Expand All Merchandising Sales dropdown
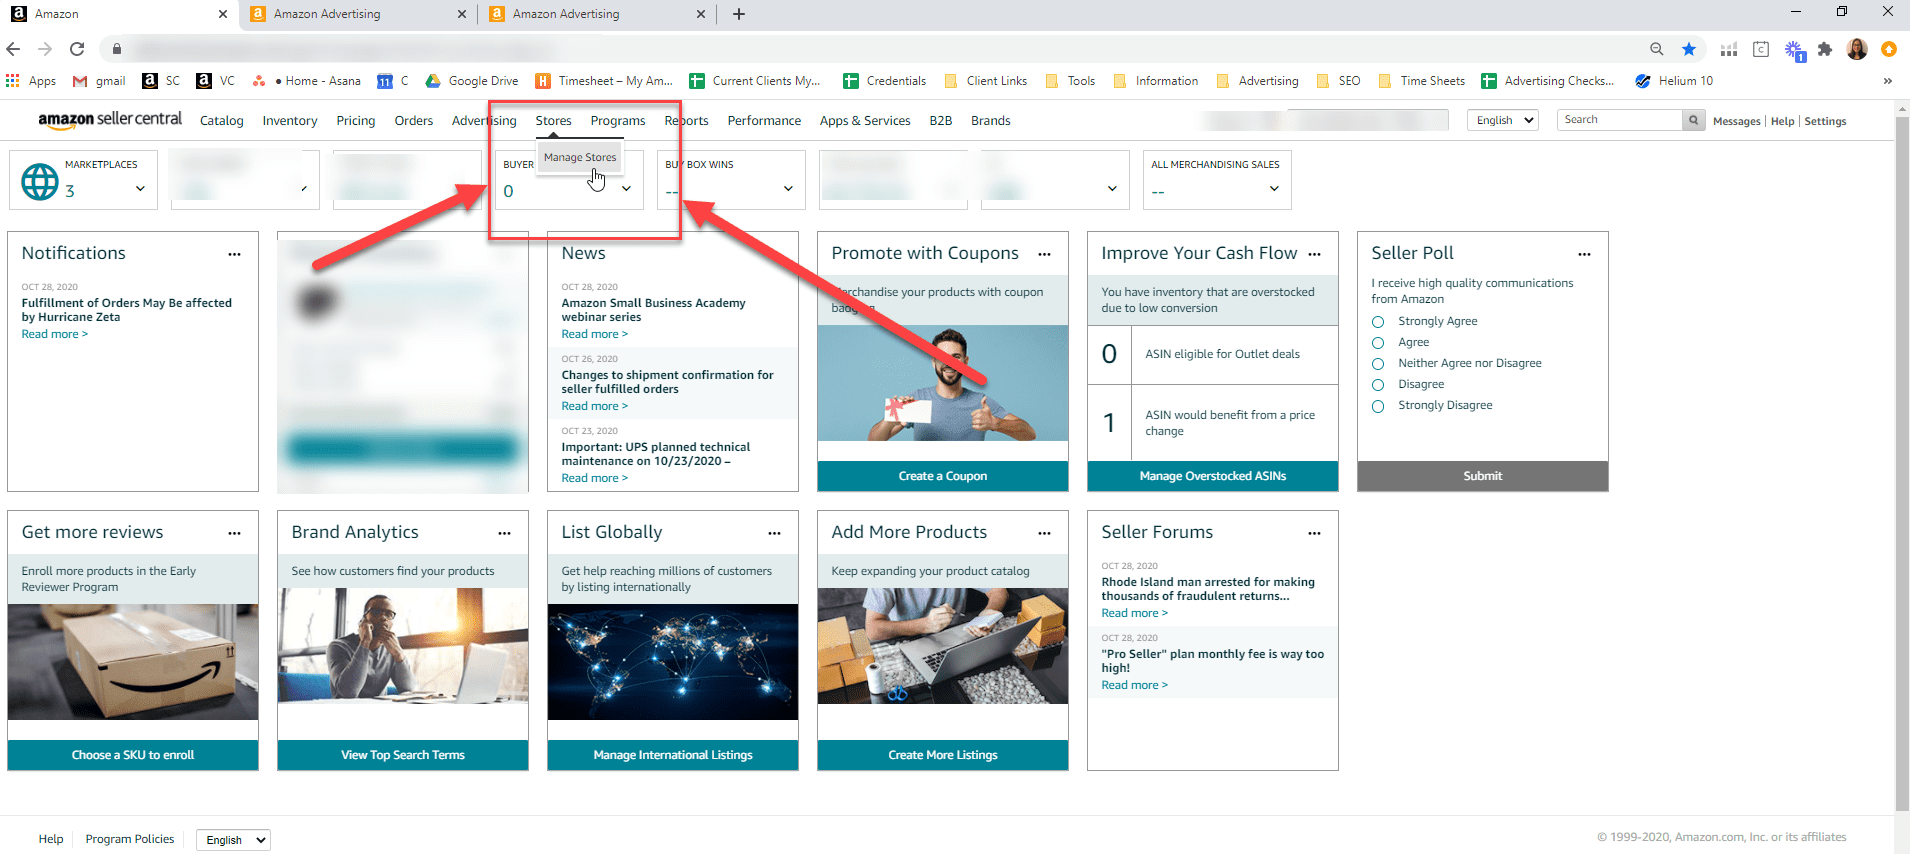The height and width of the screenshot is (854, 1910). [x=1274, y=189]
